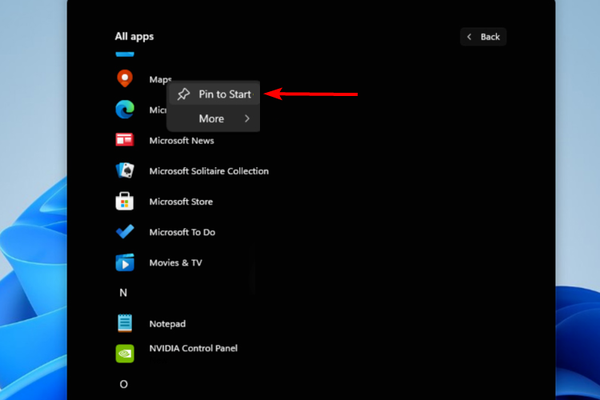Go back using the Back button
600x400 pixels.
tap(483, 37)
